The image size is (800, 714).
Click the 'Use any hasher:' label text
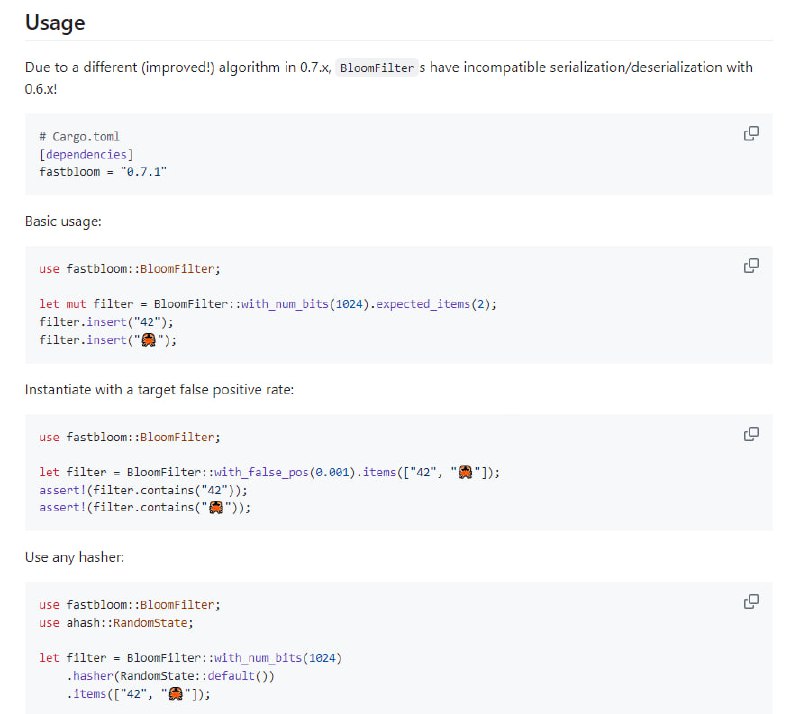pos(74,557)
